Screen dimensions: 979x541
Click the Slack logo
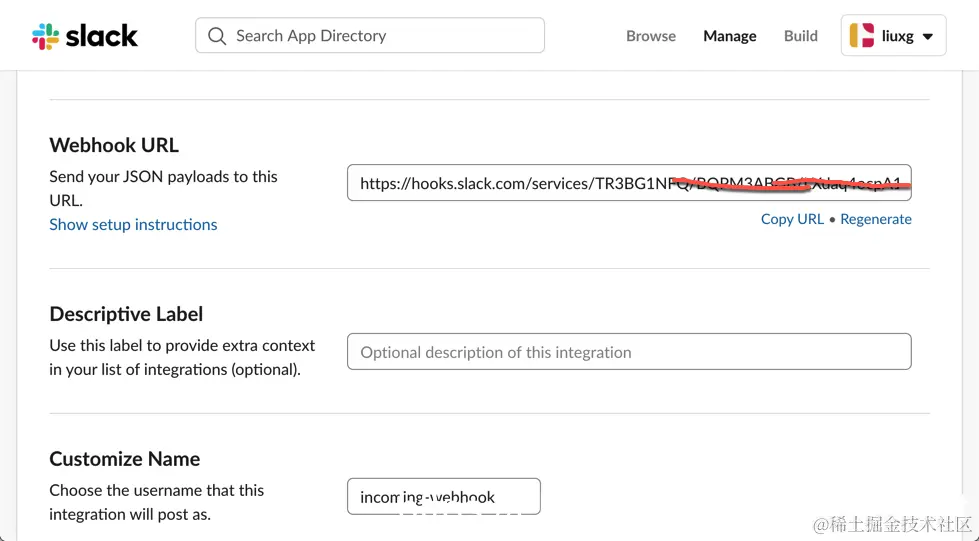tap(85, 36)
